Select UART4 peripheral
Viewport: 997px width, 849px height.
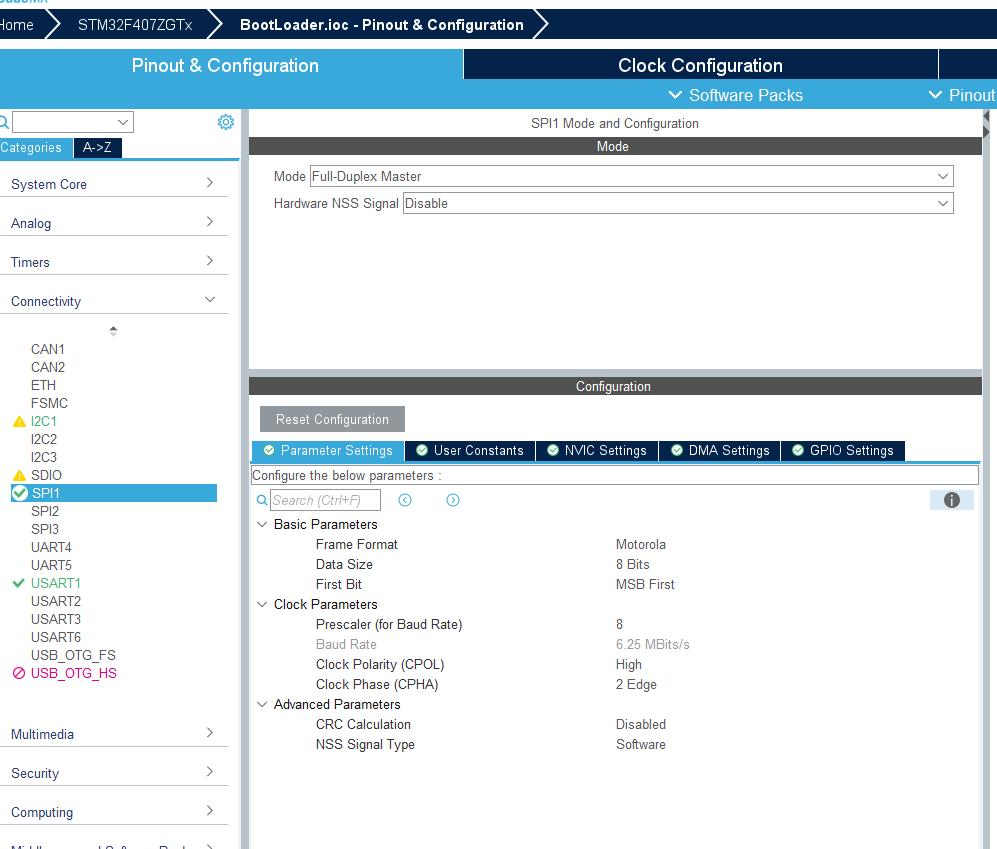51,548
